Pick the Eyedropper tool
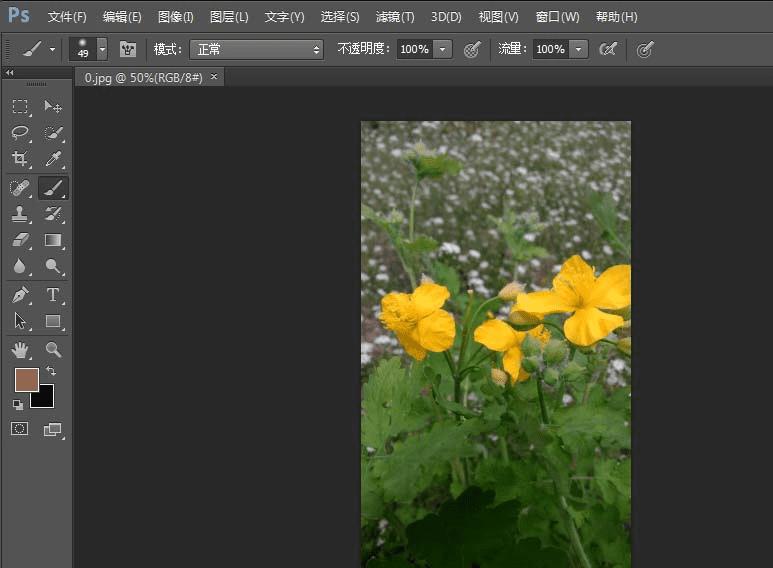 point(53,159)
